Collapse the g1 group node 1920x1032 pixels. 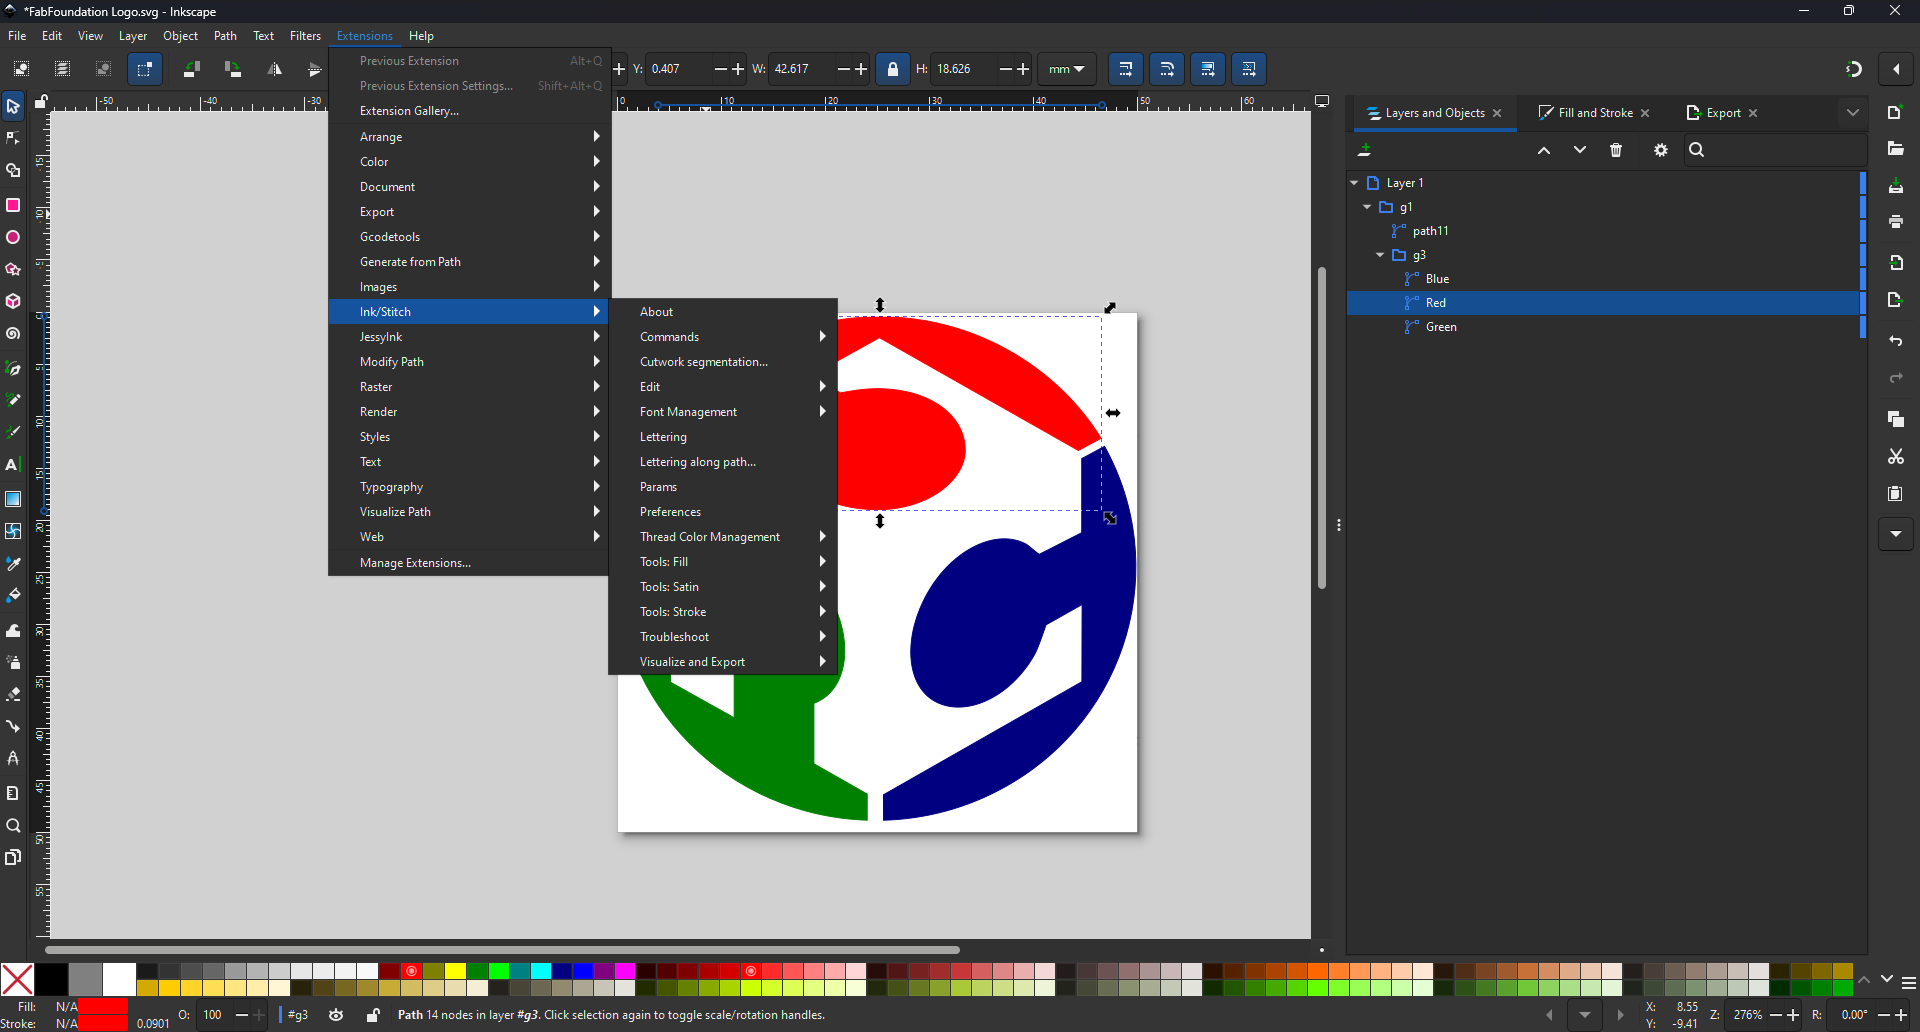coord(1367,207)
